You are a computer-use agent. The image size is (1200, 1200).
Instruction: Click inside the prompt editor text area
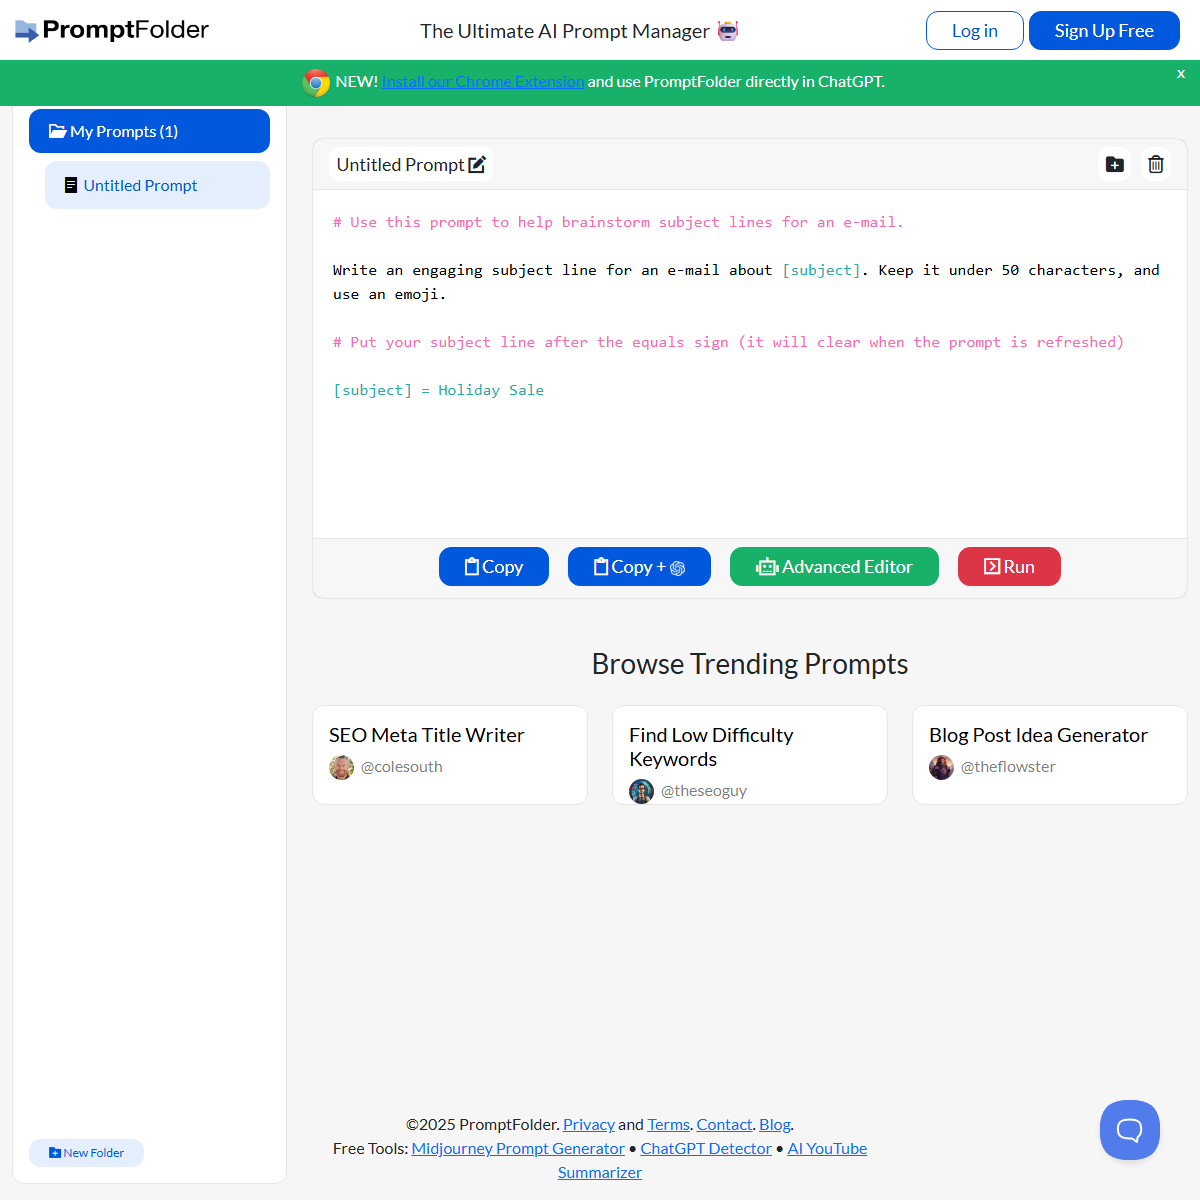point(750,364)
